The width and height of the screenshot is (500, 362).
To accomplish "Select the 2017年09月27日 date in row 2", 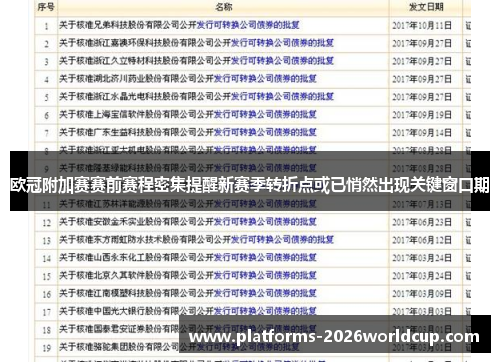I will tap(422, 44).
